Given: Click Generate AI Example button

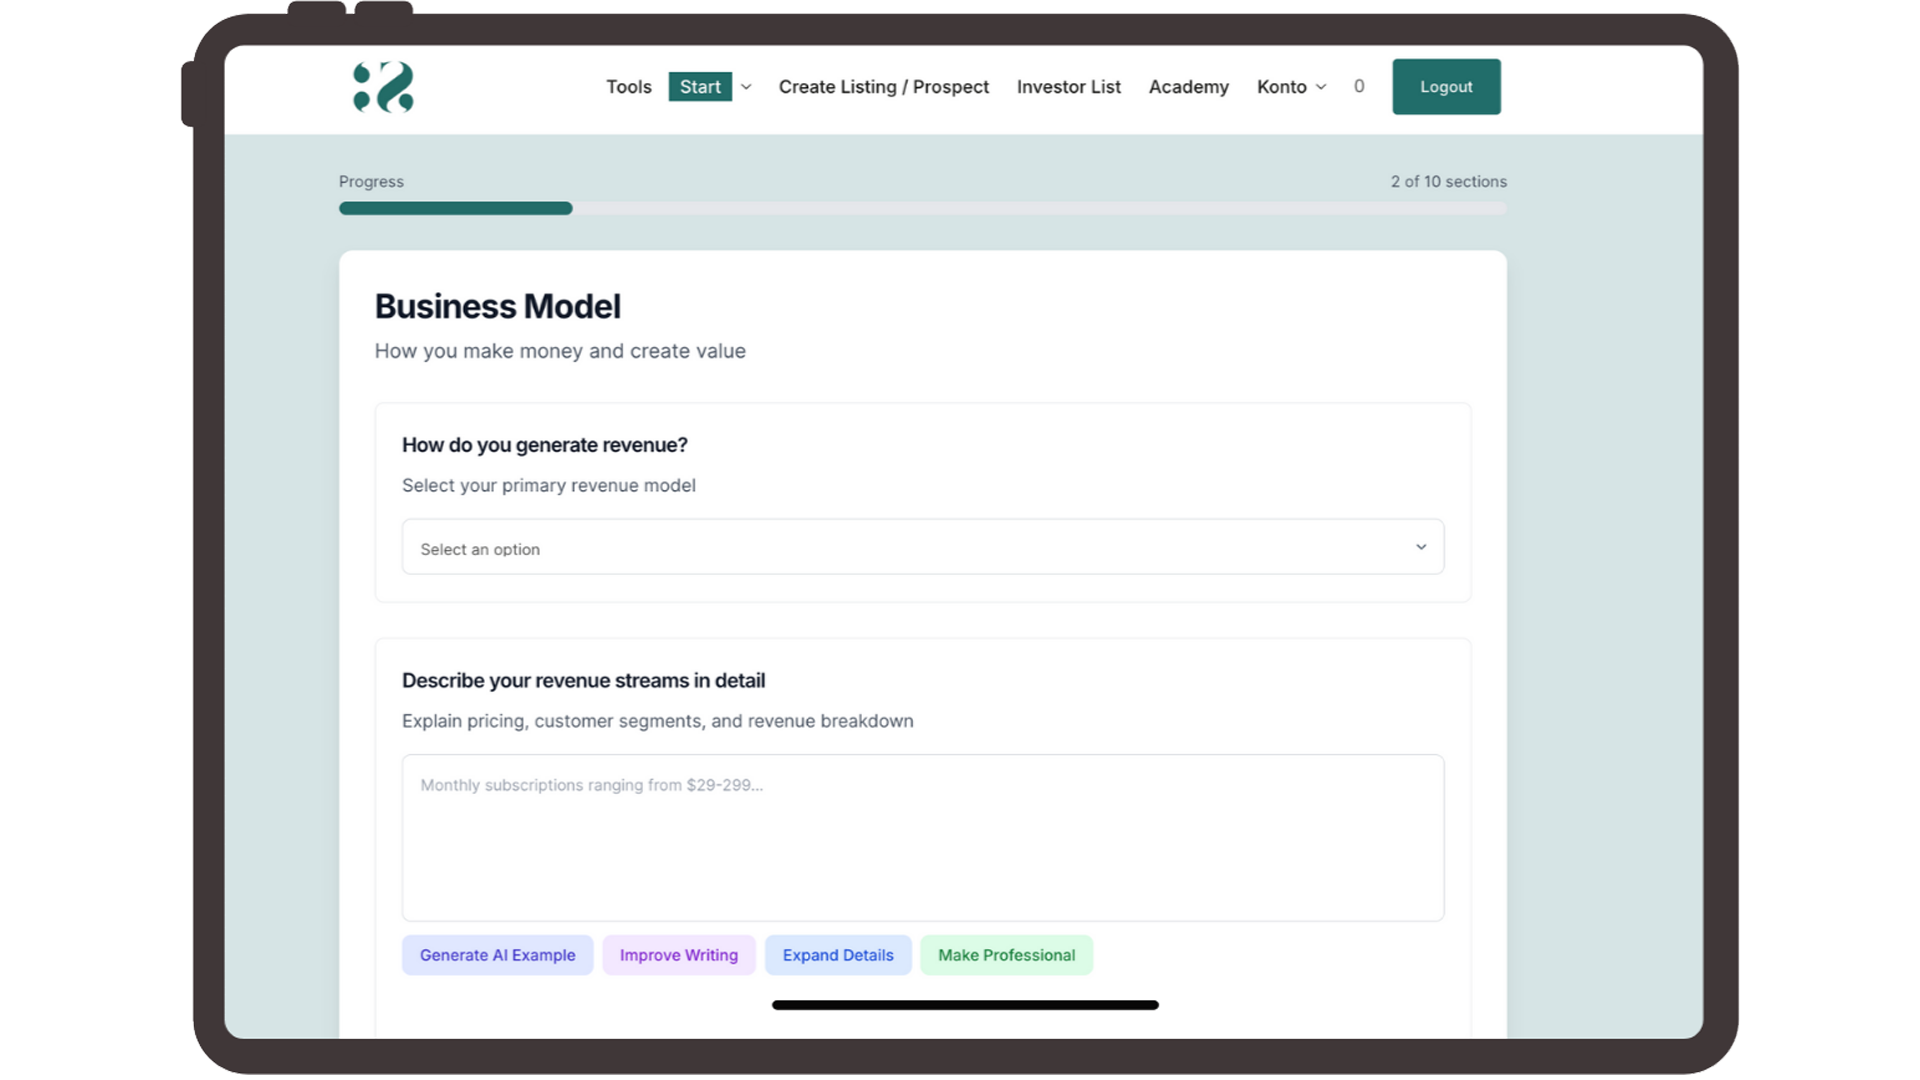Looking at the screenshot, I should [x=497, y=955].
